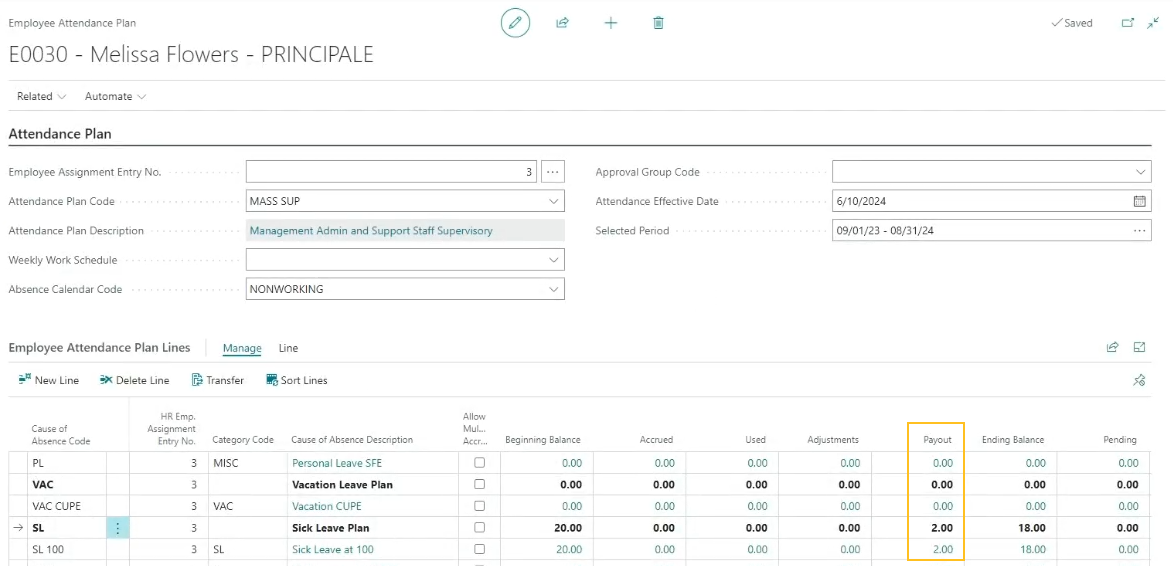Click the ellipsis beside Employee Assignment Entry No.

click(553, 172)
